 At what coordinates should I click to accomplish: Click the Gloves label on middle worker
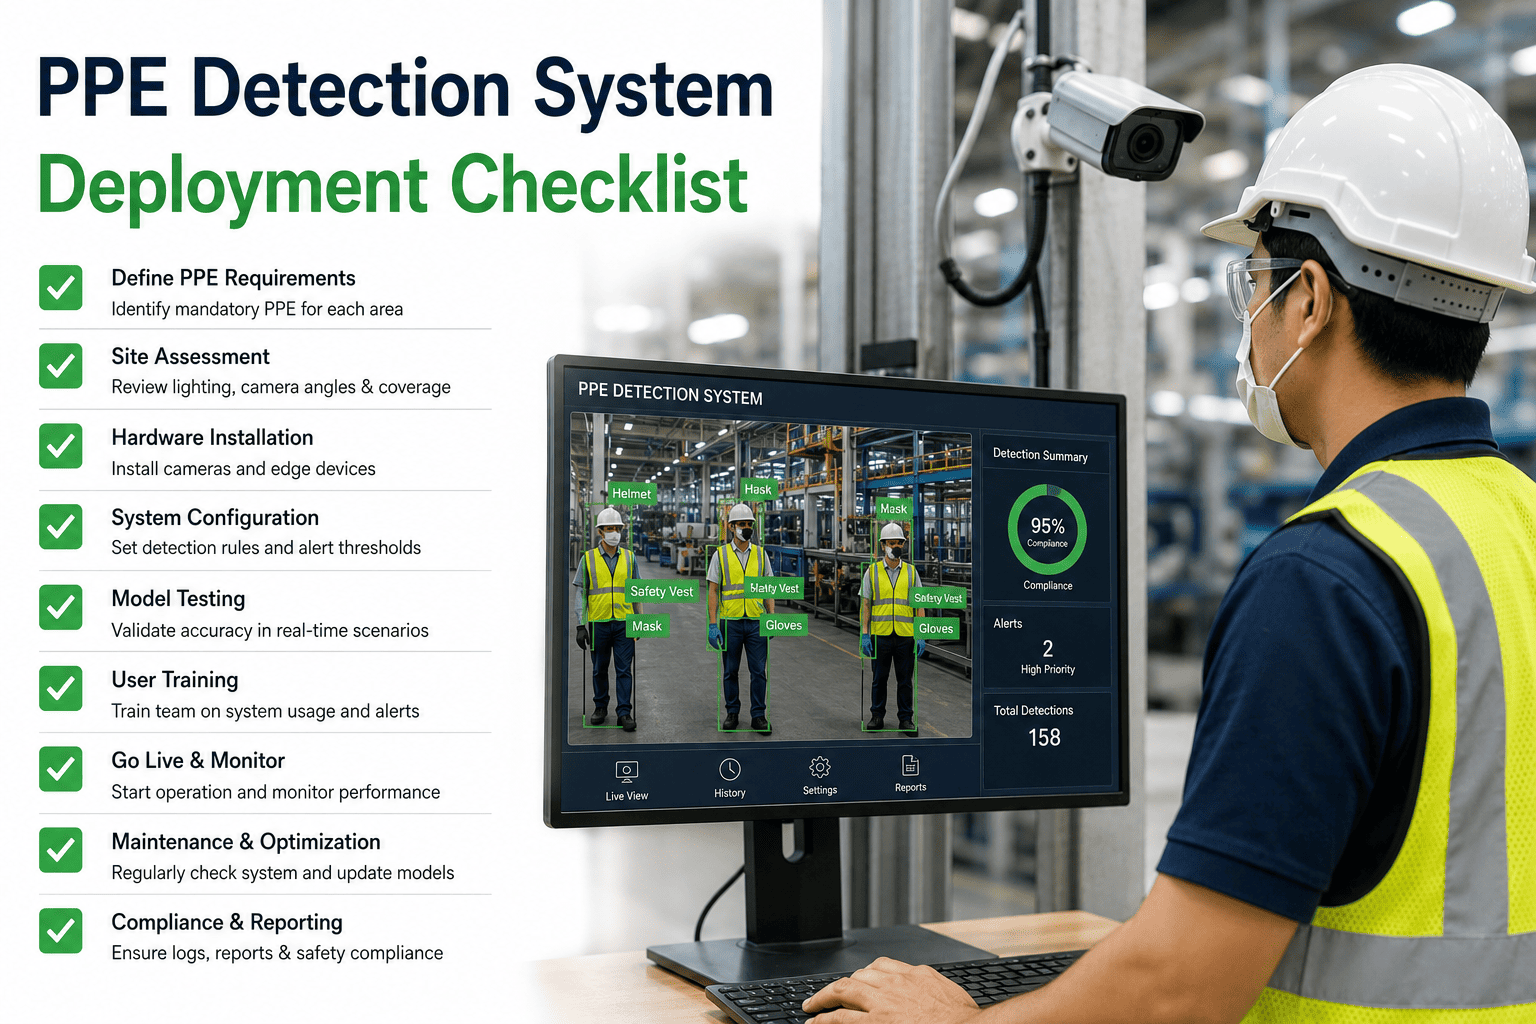point(783,625)
